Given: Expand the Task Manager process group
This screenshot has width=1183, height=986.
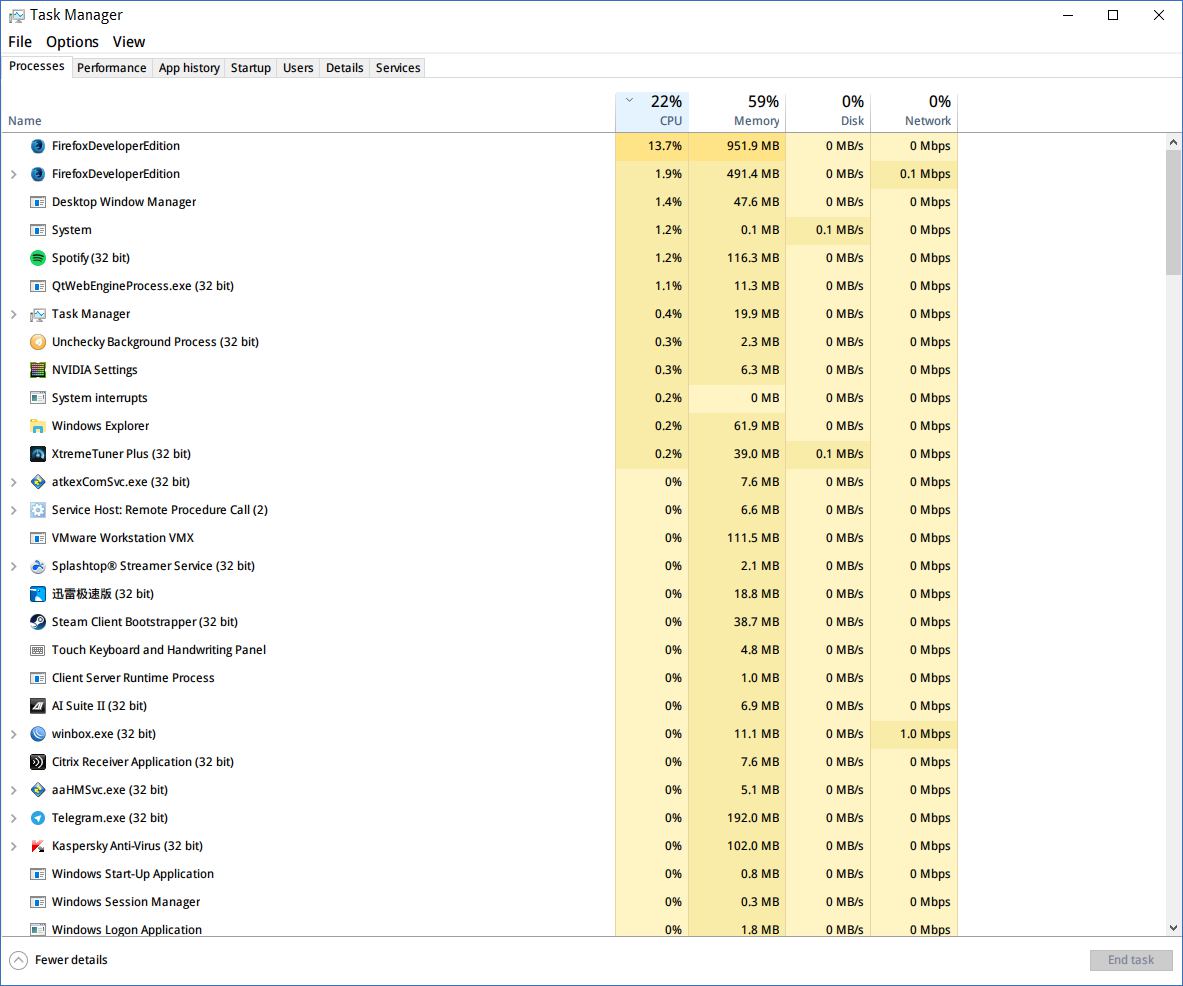Looking at the screenshot, I should click(14, 314).
